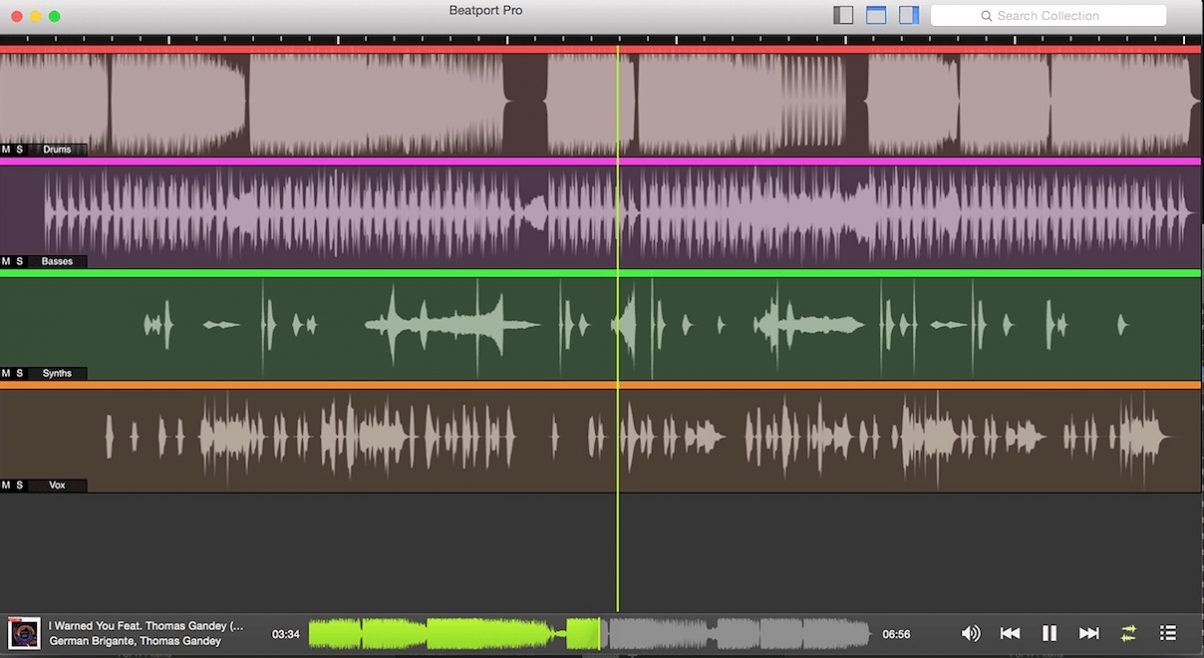Screen dimensions: 1204x658
Task: Click the Drums stem waveform
Action: [600, 104]
